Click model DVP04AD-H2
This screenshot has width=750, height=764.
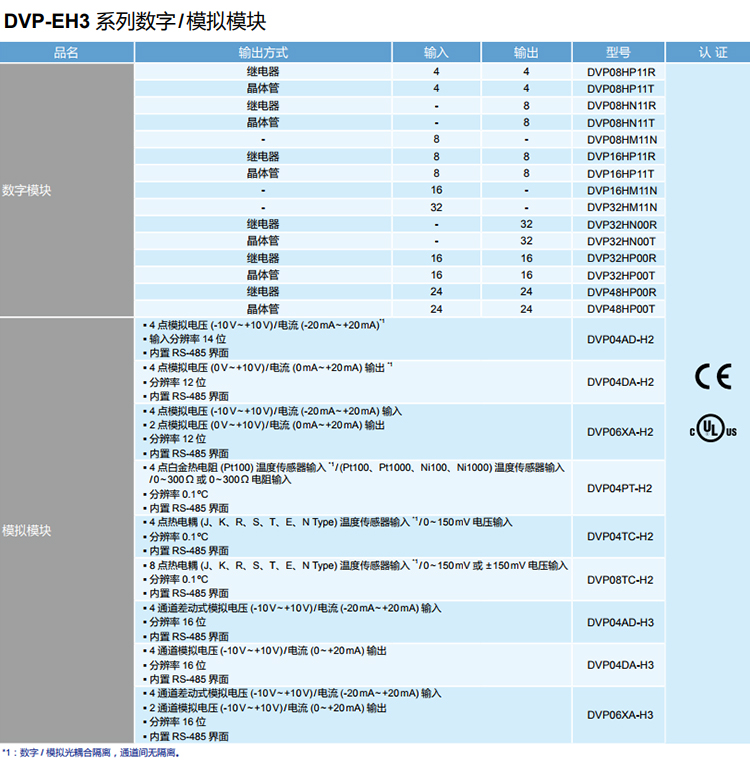tap(620, 340)
